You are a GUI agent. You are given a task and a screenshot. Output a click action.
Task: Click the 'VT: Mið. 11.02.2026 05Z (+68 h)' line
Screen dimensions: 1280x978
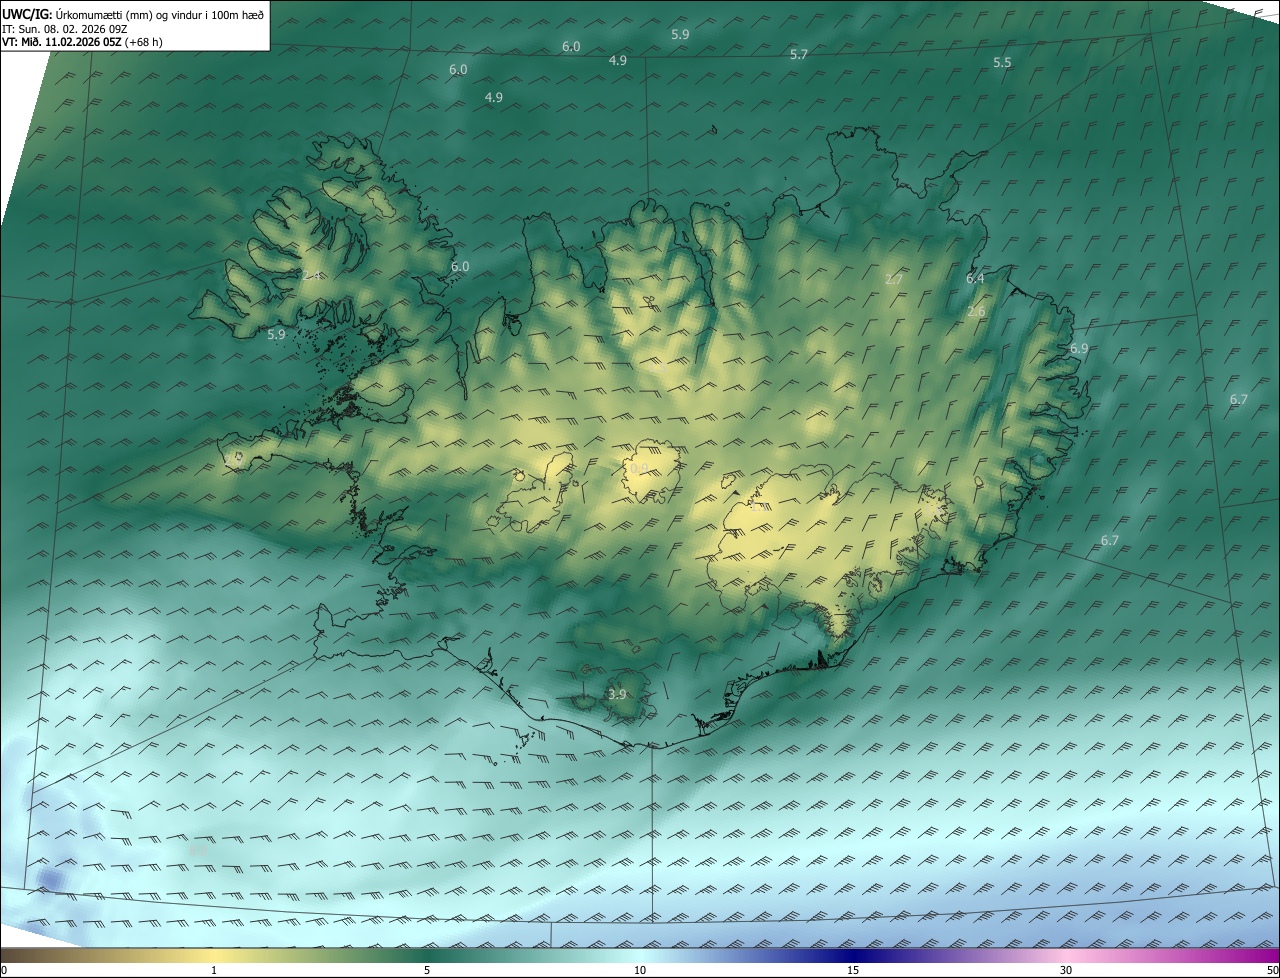point(82,42)
